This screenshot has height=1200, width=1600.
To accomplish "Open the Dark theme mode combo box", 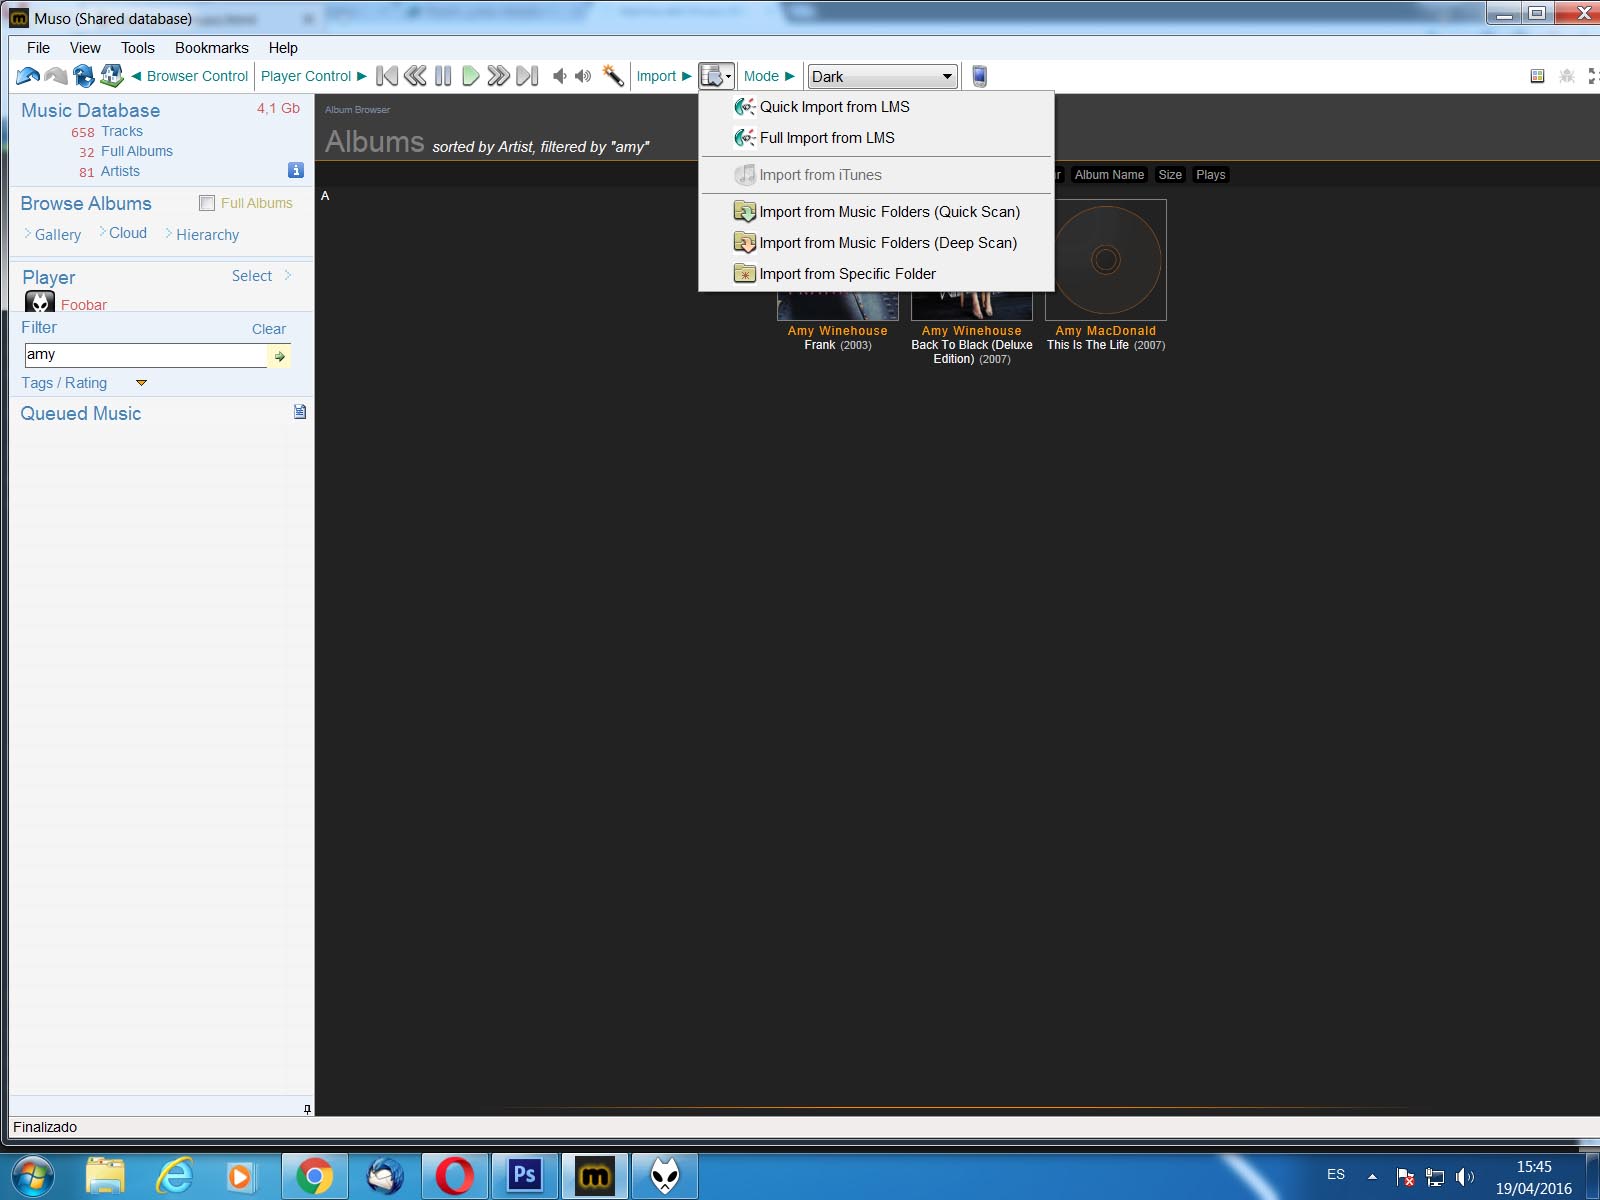I will coord(882,76).
